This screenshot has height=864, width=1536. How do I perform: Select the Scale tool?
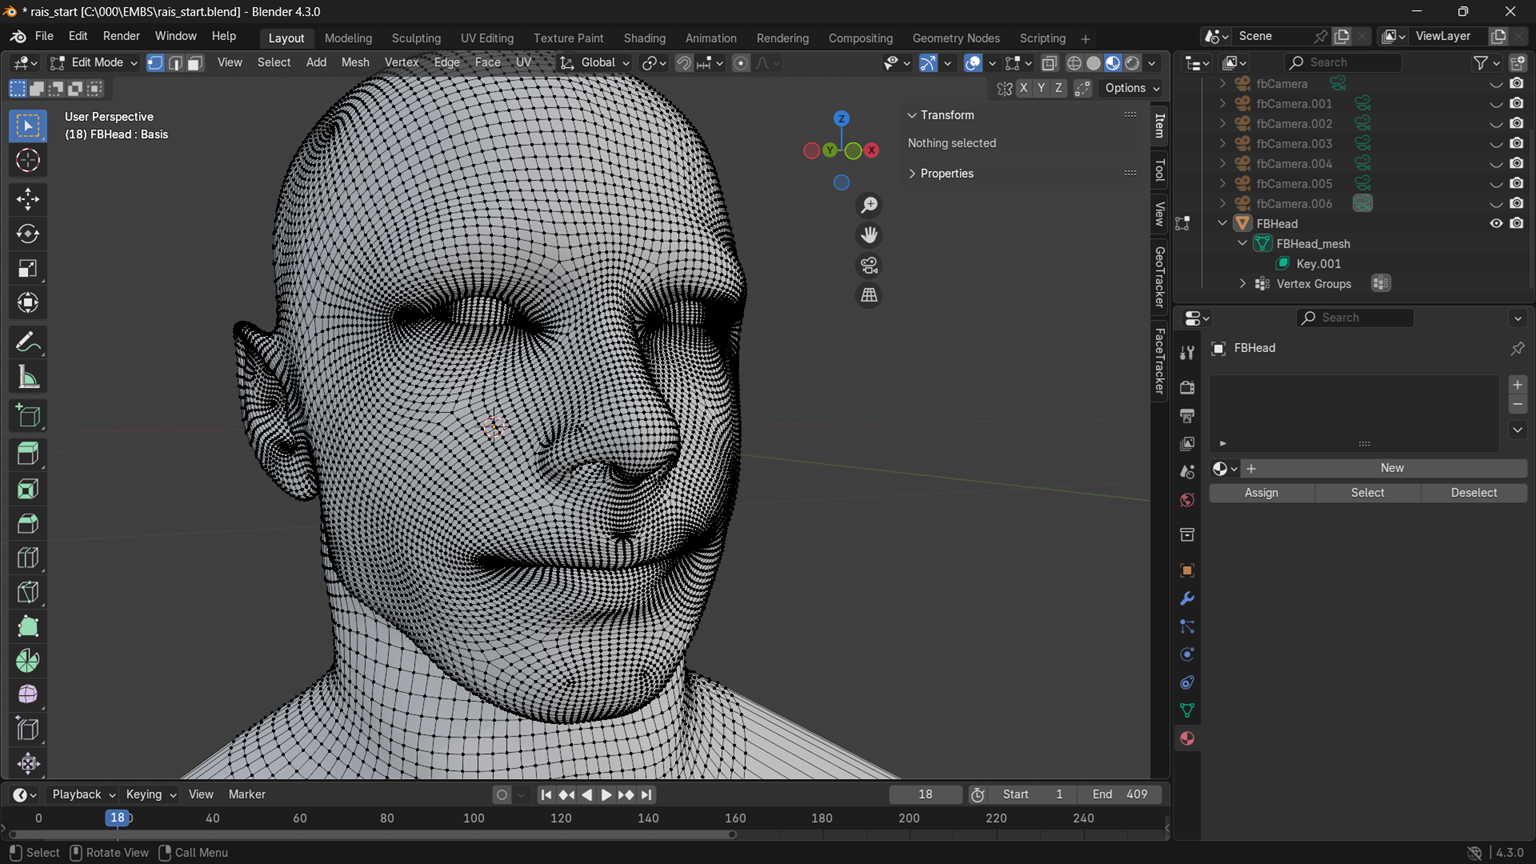(x=28, y=268)
